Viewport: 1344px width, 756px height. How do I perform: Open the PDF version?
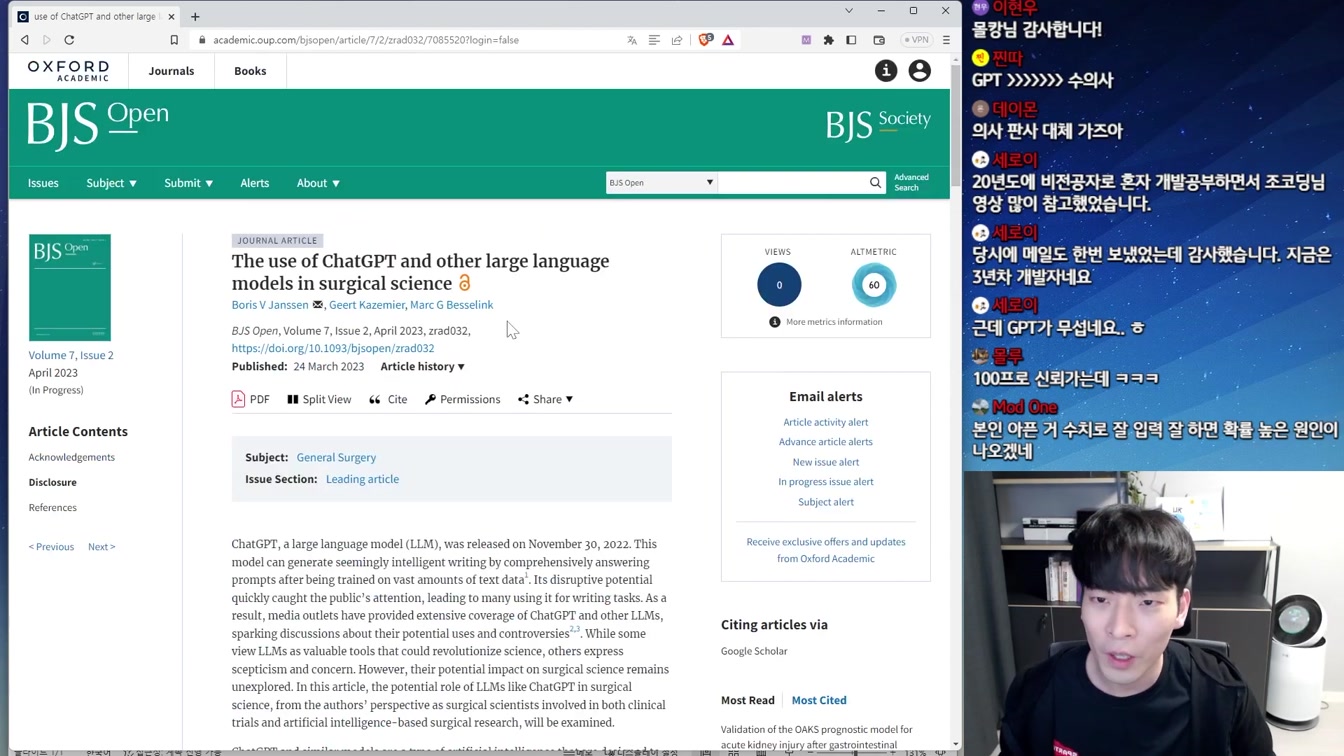[251, 399]
